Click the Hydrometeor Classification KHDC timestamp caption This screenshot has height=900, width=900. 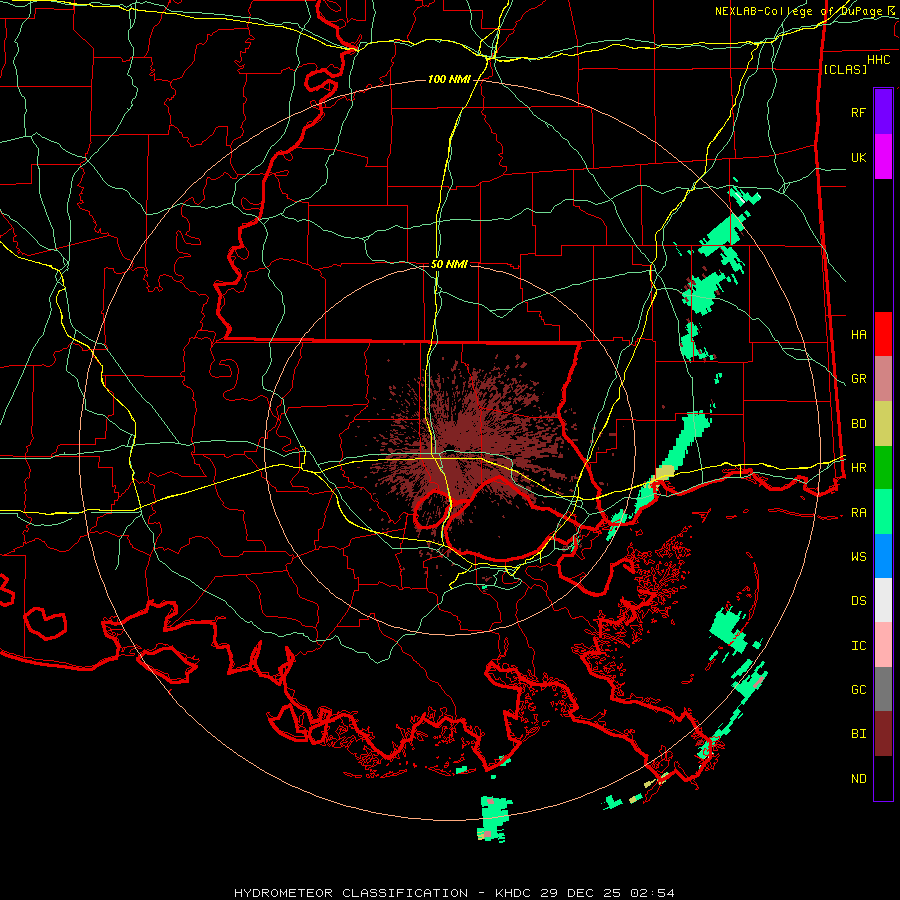[x=454, y=893]
